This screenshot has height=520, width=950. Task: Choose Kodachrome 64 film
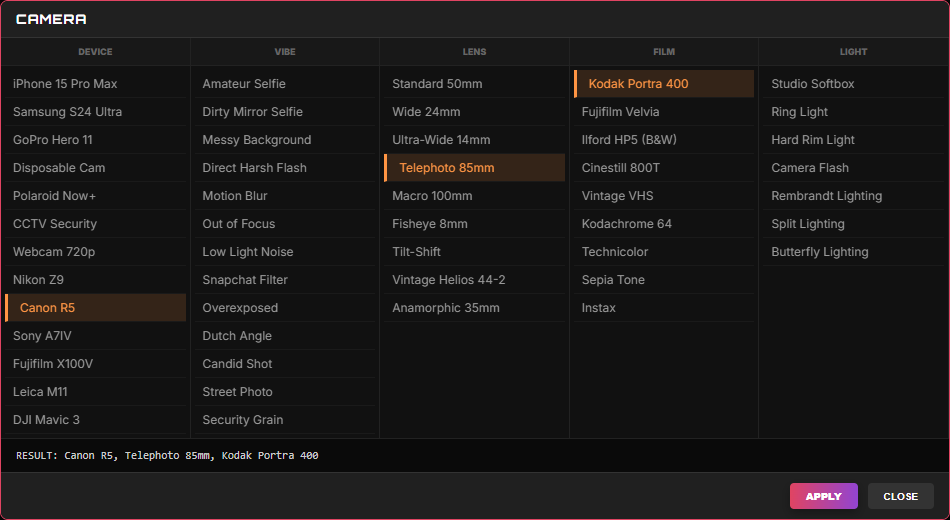pos(664,224)
